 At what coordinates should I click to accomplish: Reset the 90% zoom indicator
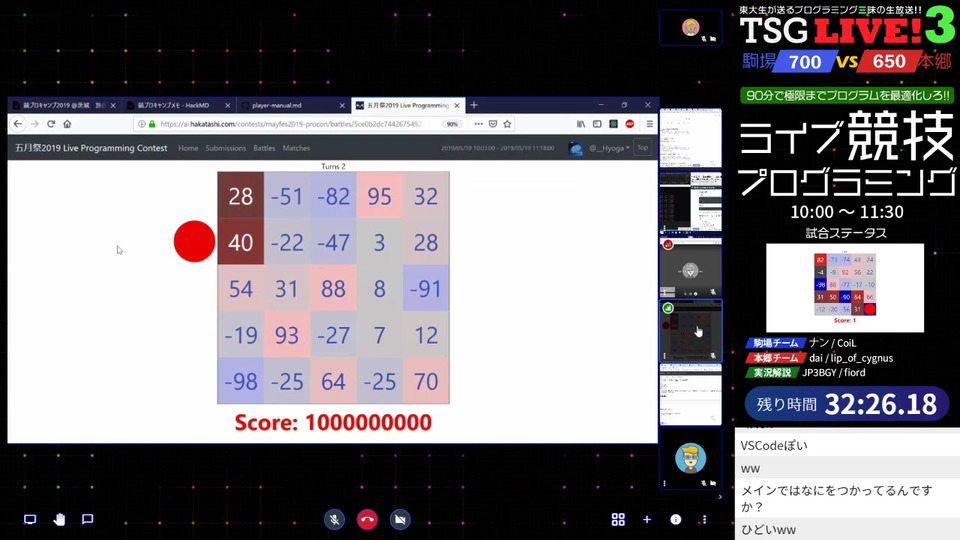tap(452, 124)
